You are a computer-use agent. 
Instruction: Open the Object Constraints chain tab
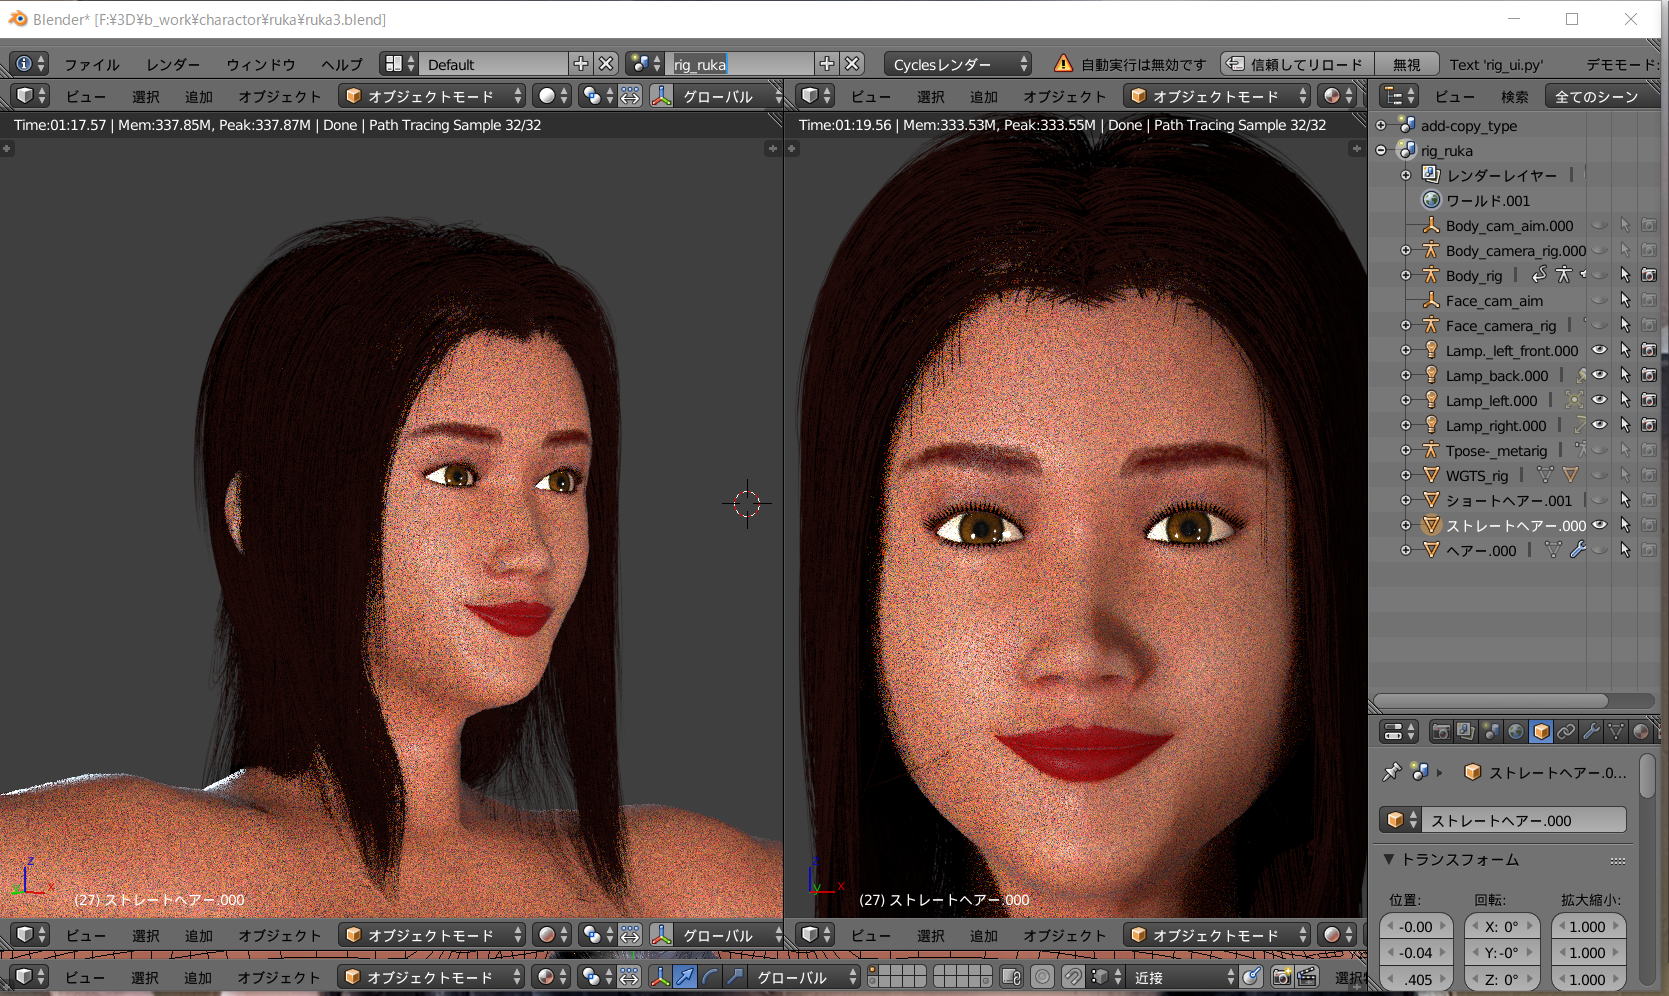pyautogui.click(x=1566, y=732)
